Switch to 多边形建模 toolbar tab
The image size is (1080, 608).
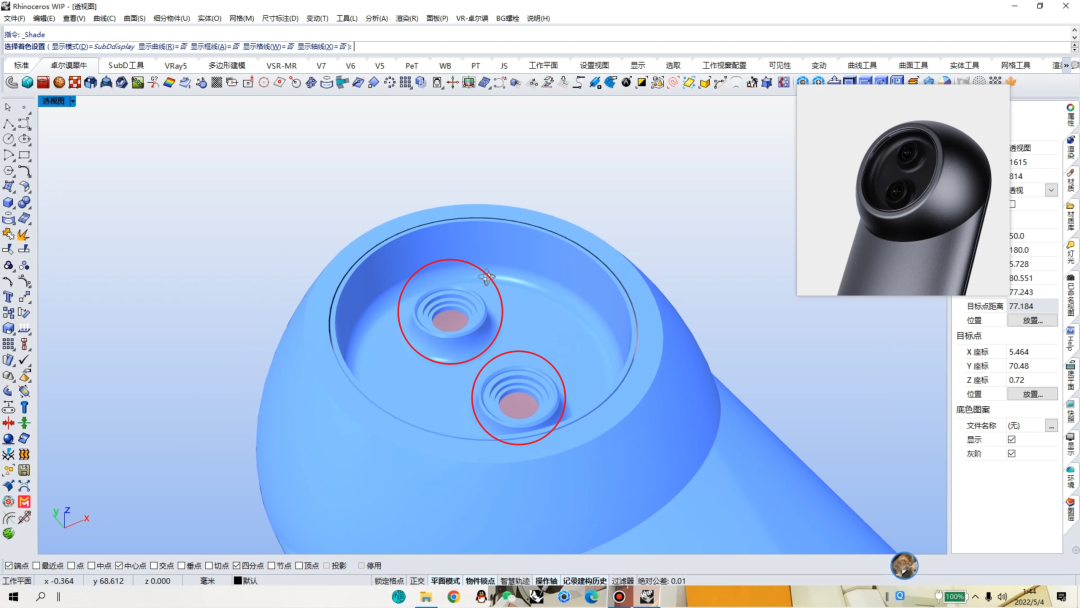(227, 65)
